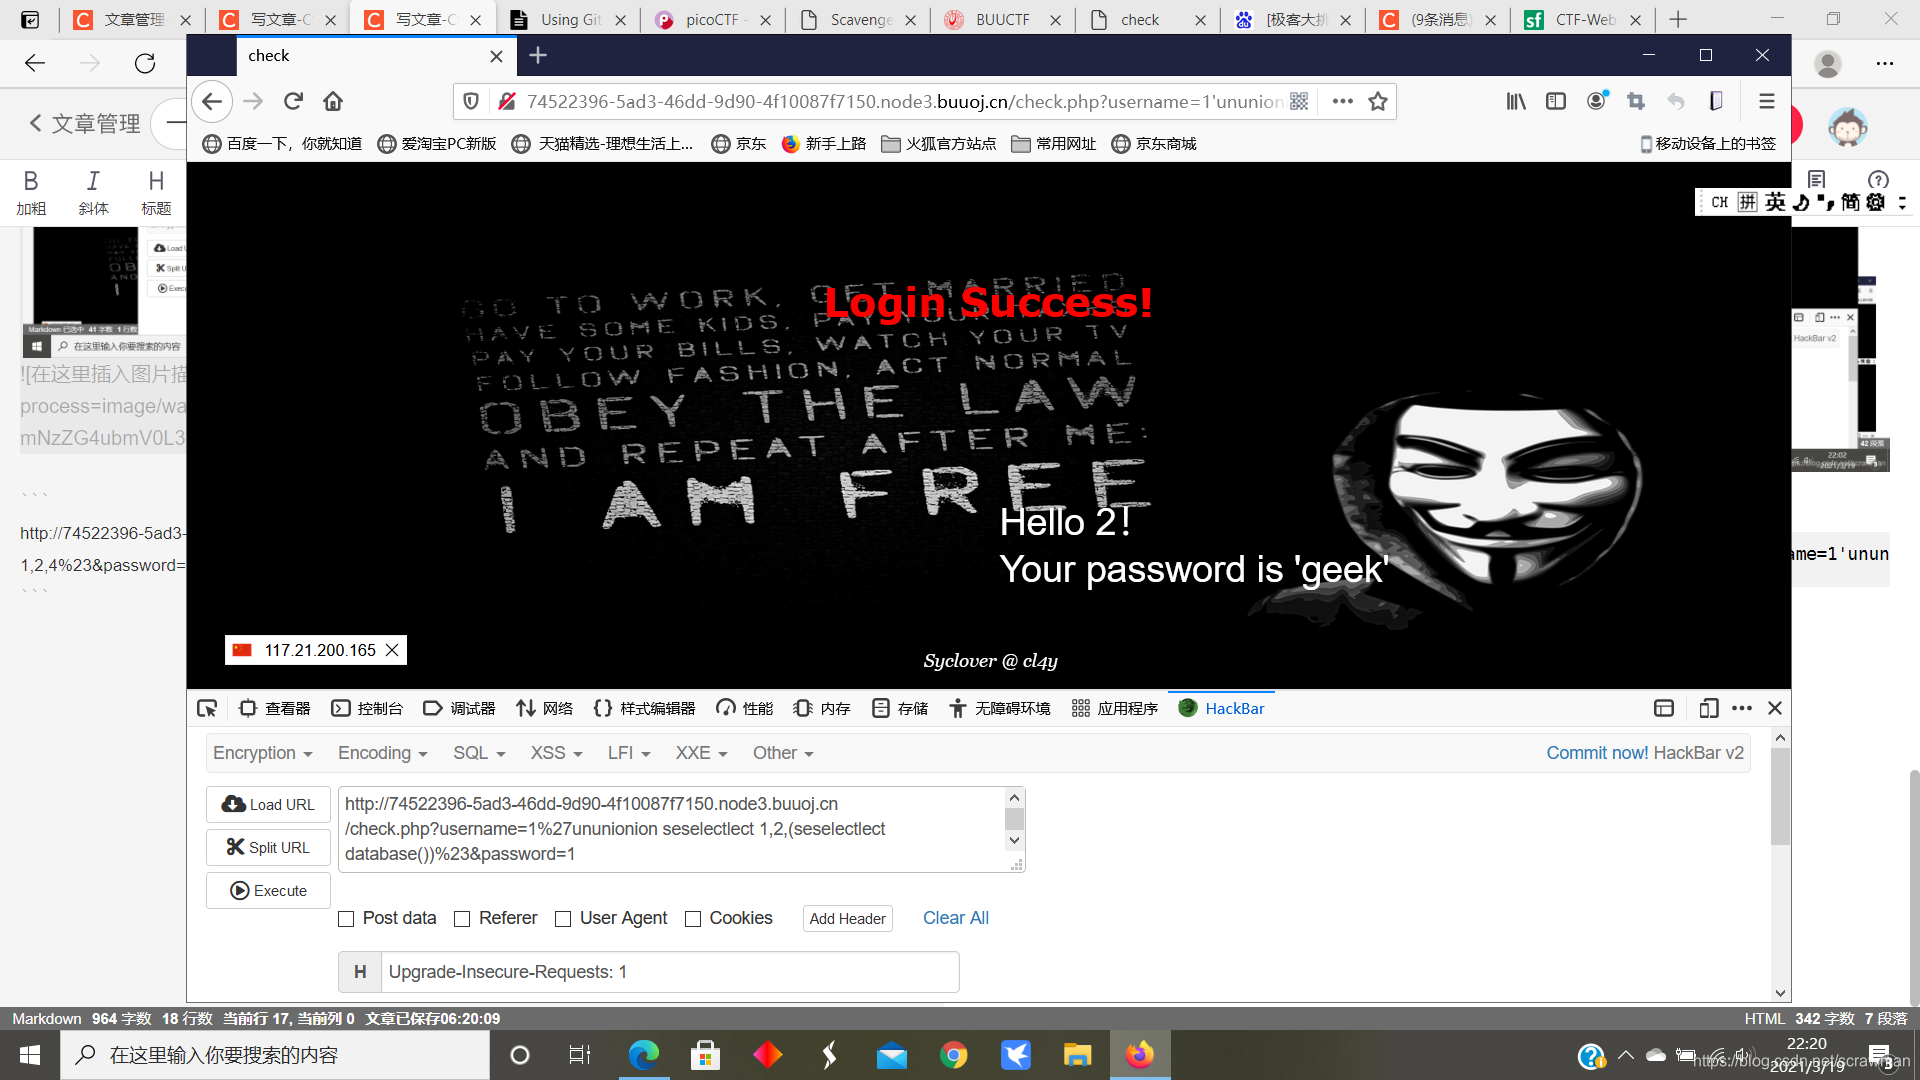
Task: Open Mail app from taskbar
Action: [891, 1055]
